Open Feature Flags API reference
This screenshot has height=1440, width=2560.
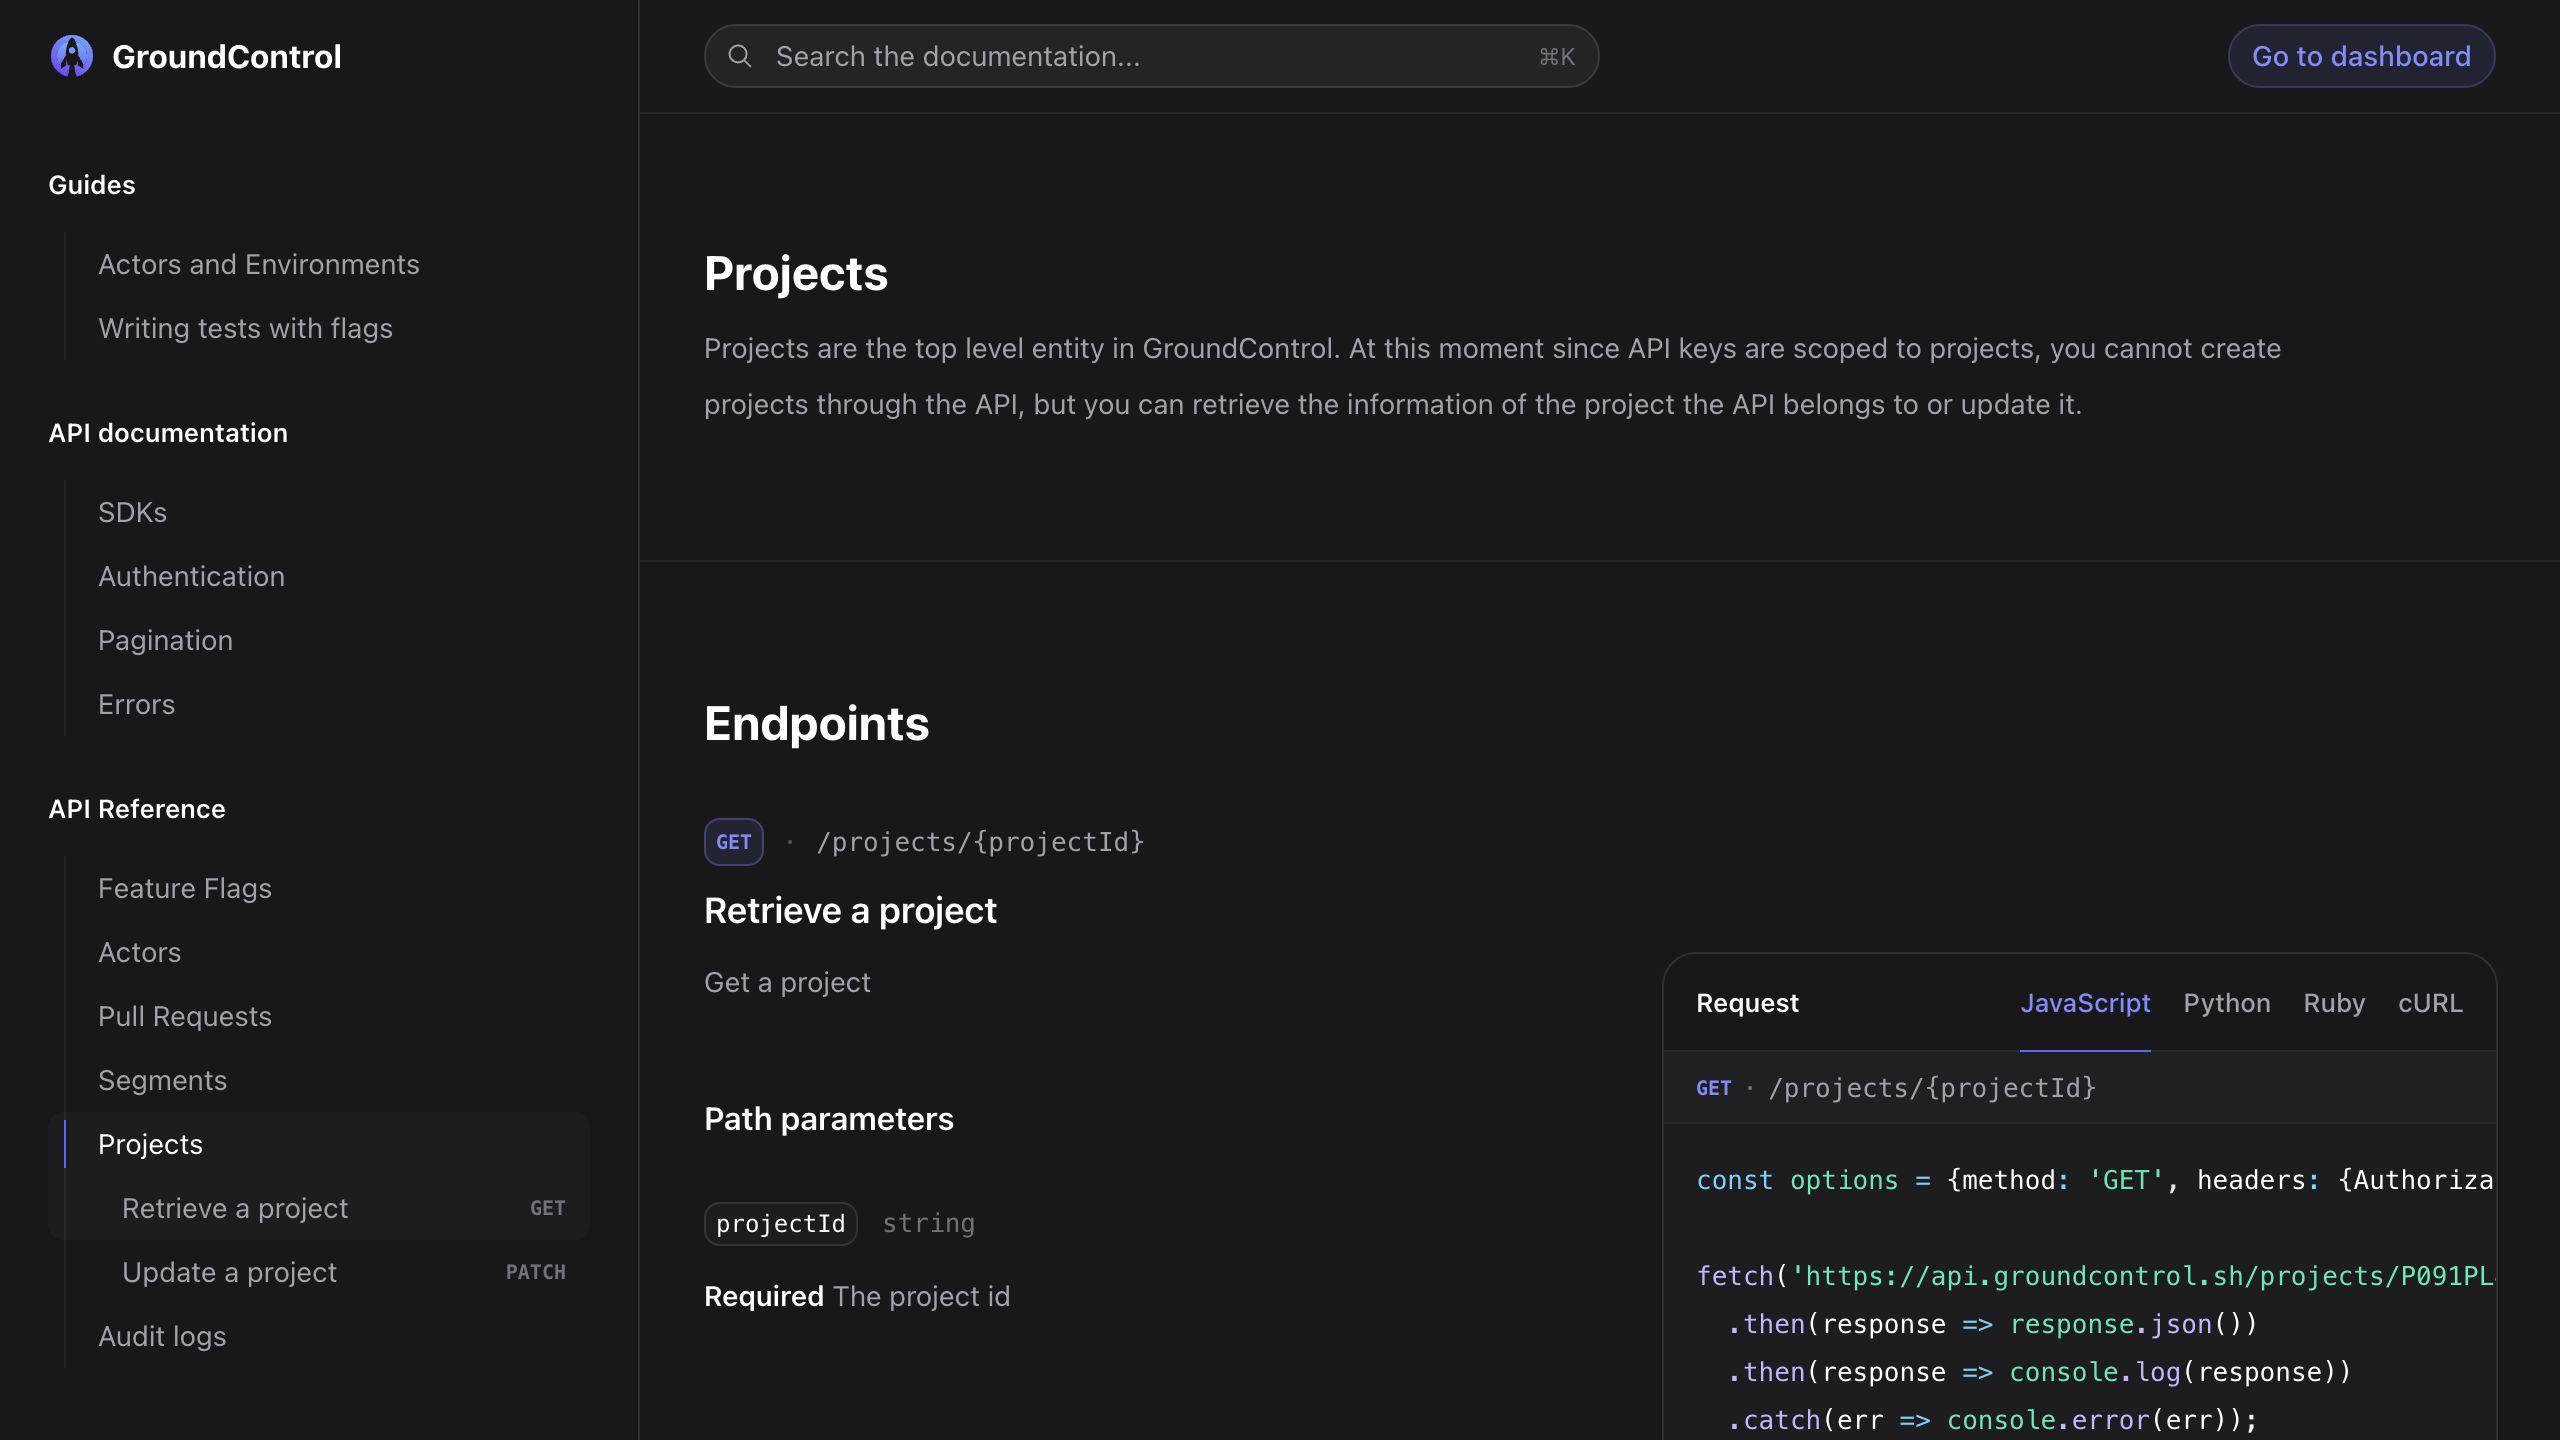pyautogui.click(x=185, y=888)
